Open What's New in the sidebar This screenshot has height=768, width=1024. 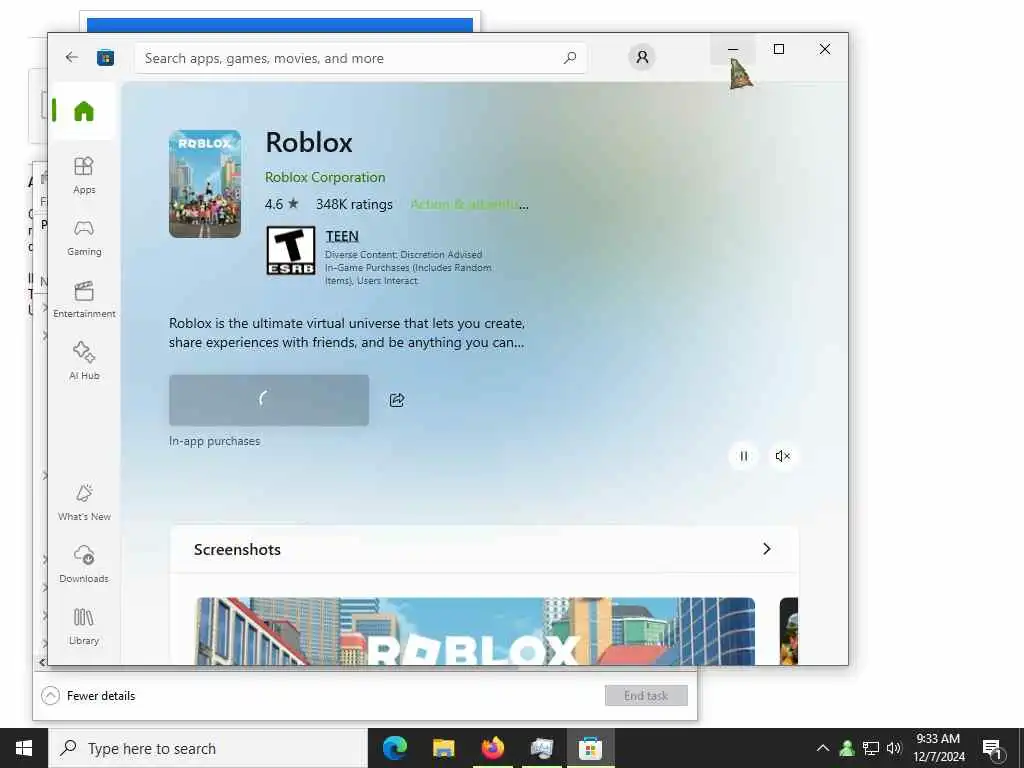(84, 503)
